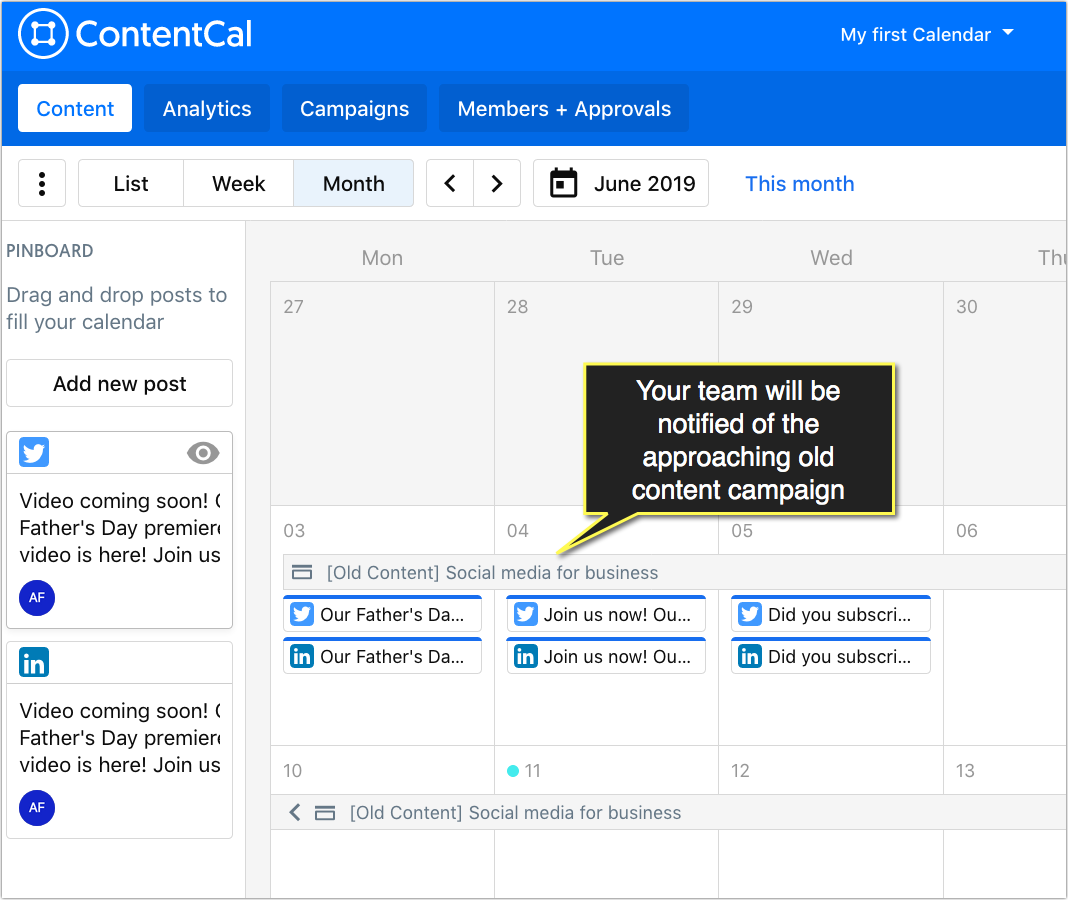Switch calendar to List view
The image size is (1068, 900).
tap(131, 184)
